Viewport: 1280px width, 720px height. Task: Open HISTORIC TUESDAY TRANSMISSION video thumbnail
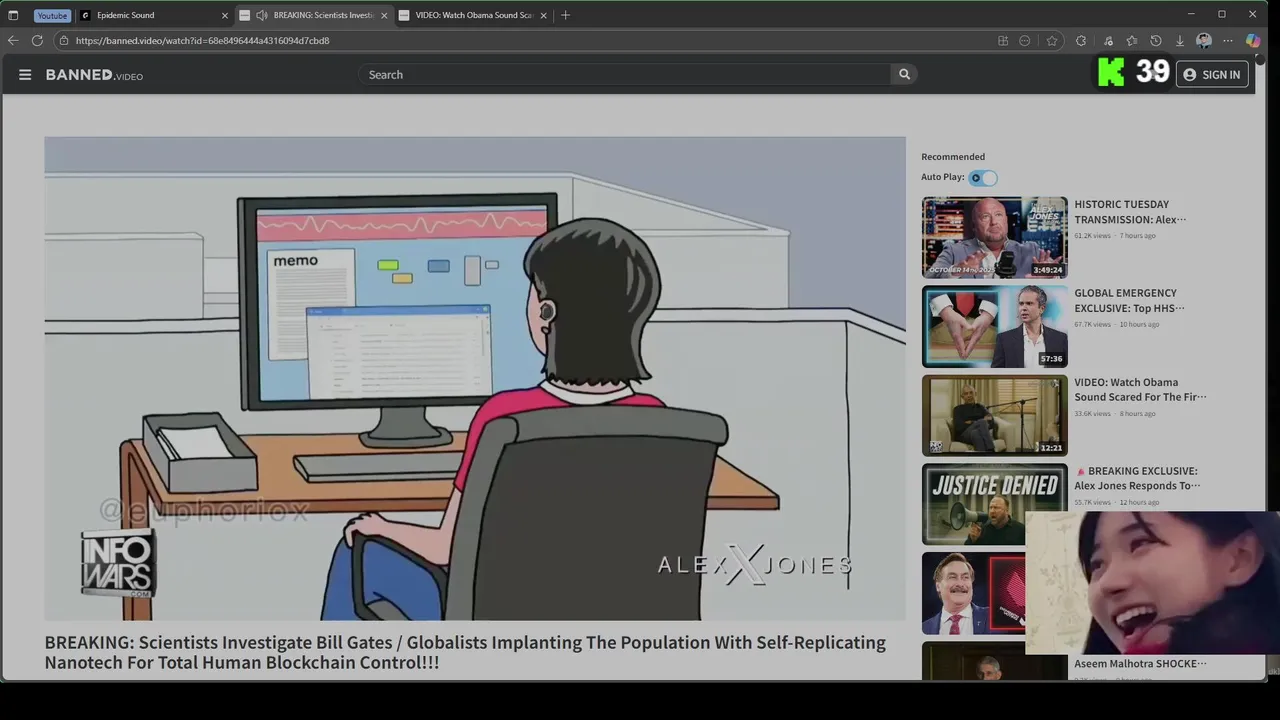(x=994, y=237)
